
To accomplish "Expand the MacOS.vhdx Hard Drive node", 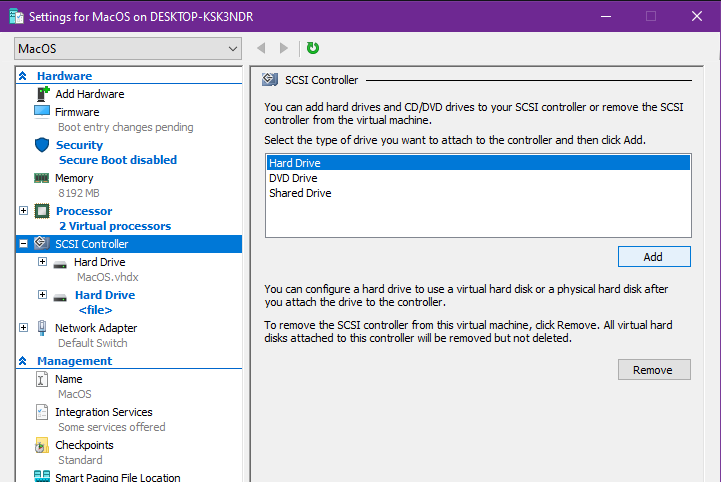I will [42, 262].
